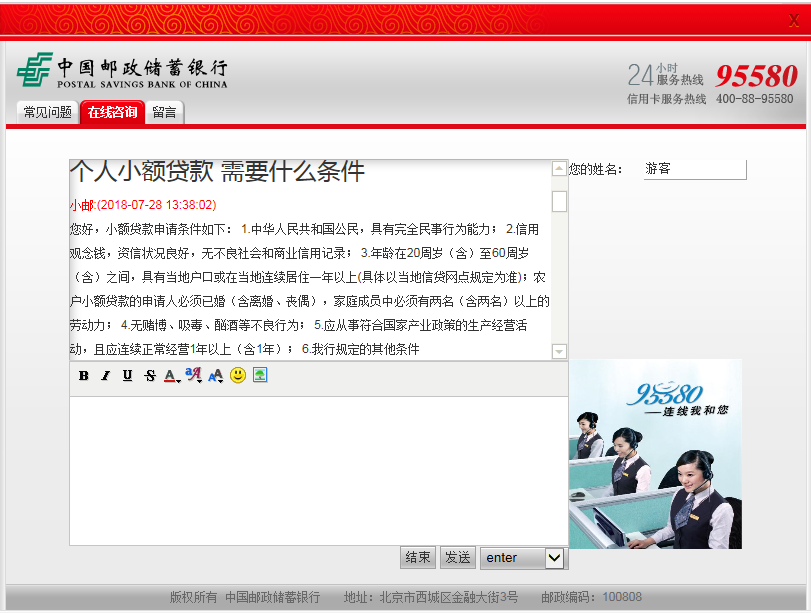Click the footer address 北京市西城区金融大街3号

point(448,597)
